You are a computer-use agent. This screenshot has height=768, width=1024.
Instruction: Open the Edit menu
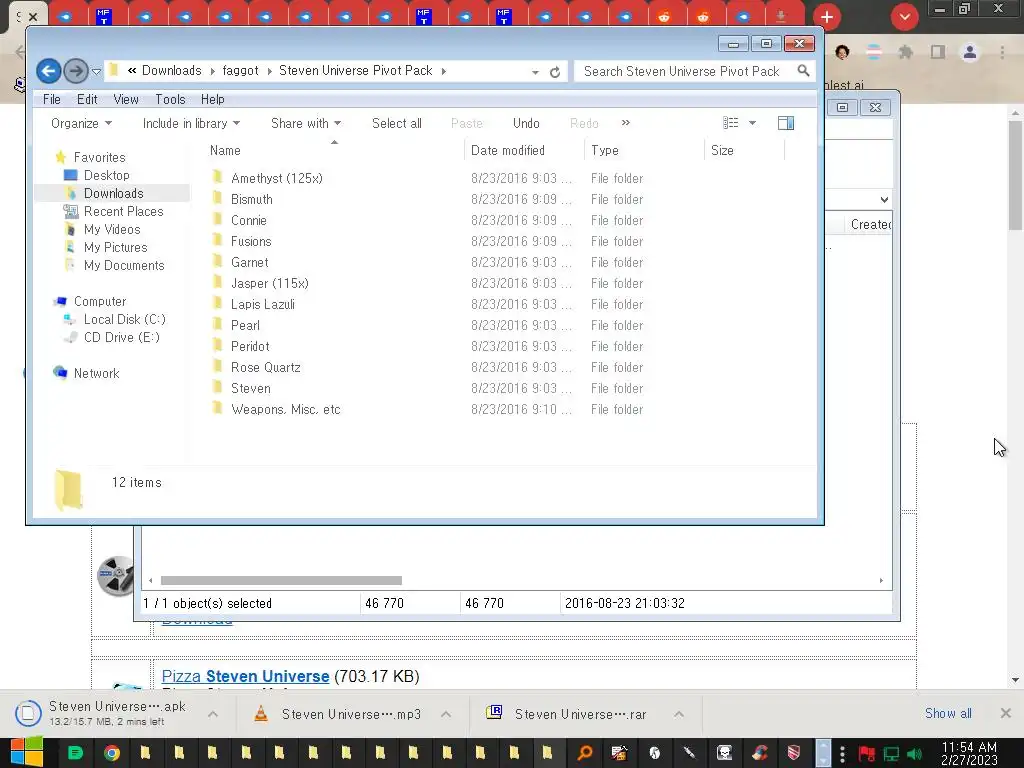pyautogui.click(x=87, y=99)
